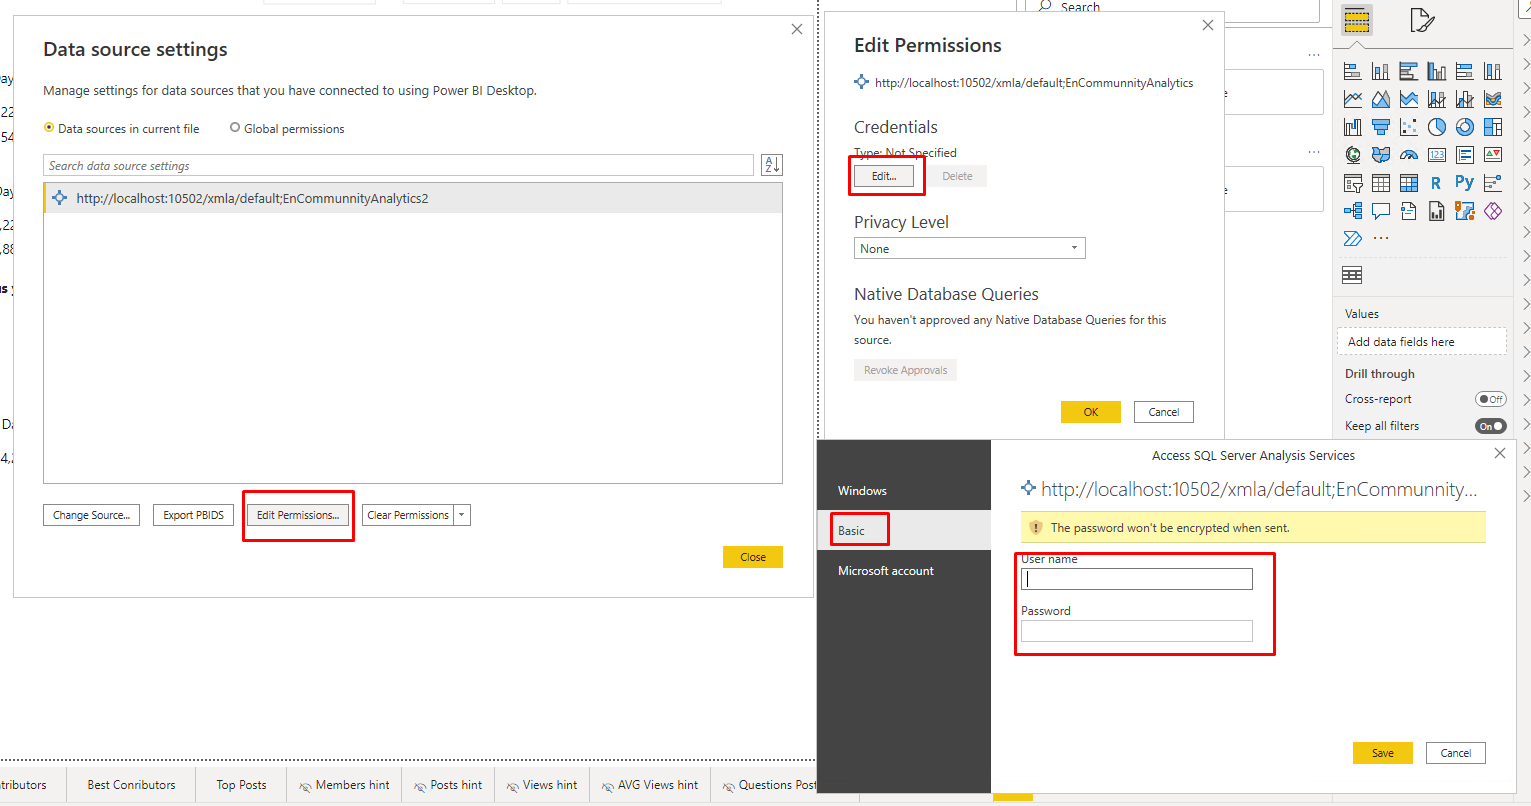Screen dimensions: 1531x806
Task: Select the Stacked column chart visual
Action: [x=1381, y=71]
